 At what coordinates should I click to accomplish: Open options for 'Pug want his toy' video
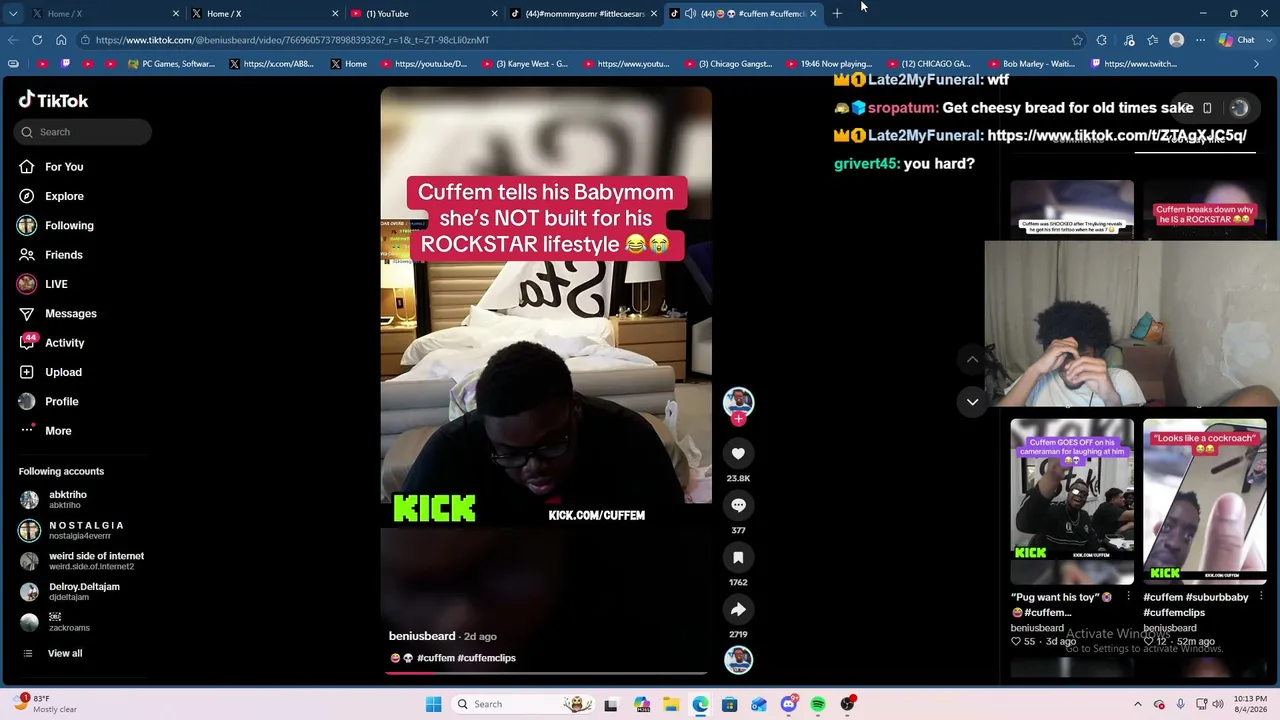point(1129,597)
